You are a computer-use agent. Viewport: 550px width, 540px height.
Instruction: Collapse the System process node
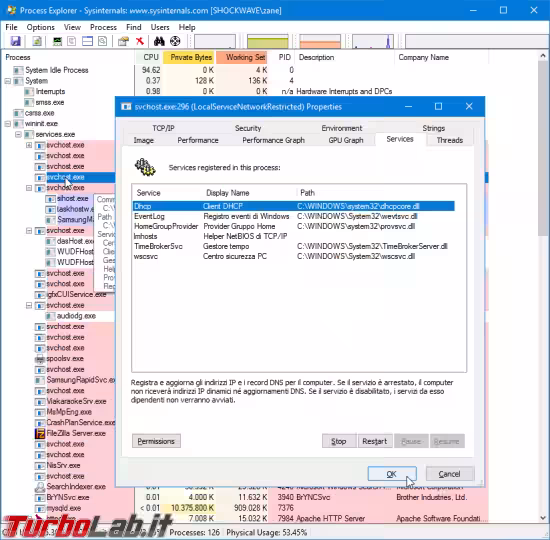(8, 81)
